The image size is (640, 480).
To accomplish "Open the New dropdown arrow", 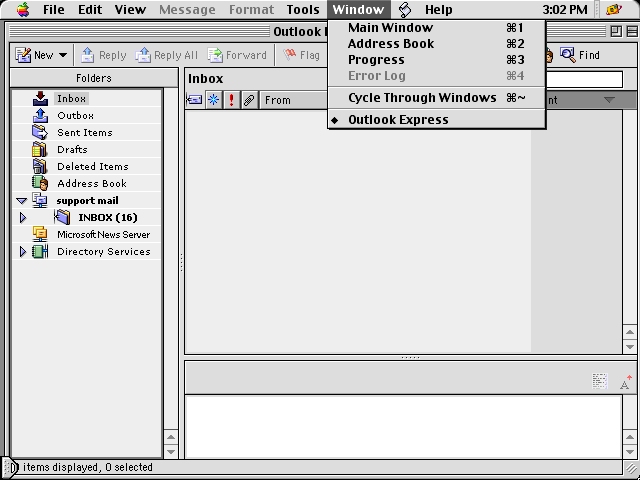I will coord(63,55).
